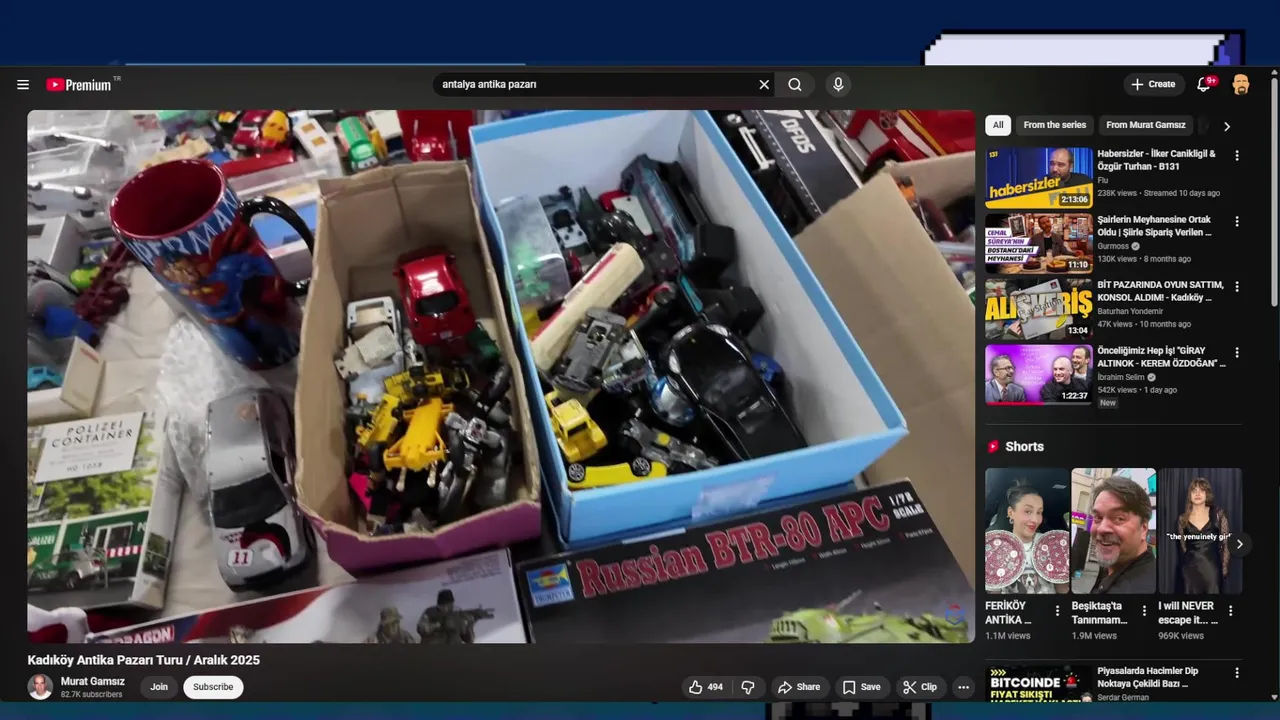
Task: Show more filter chips with arrow
Action: click(x=1227, y=126)
